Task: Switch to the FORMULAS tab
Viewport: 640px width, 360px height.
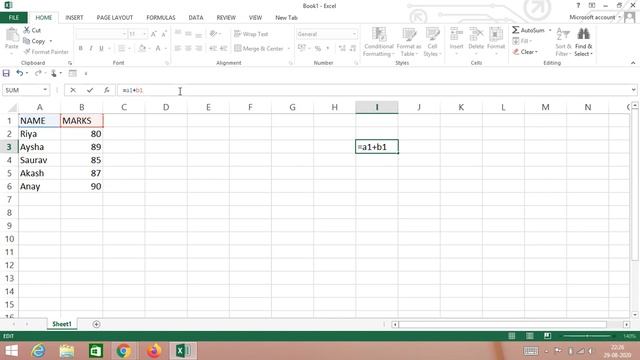Action: click(x=161, y=18)
